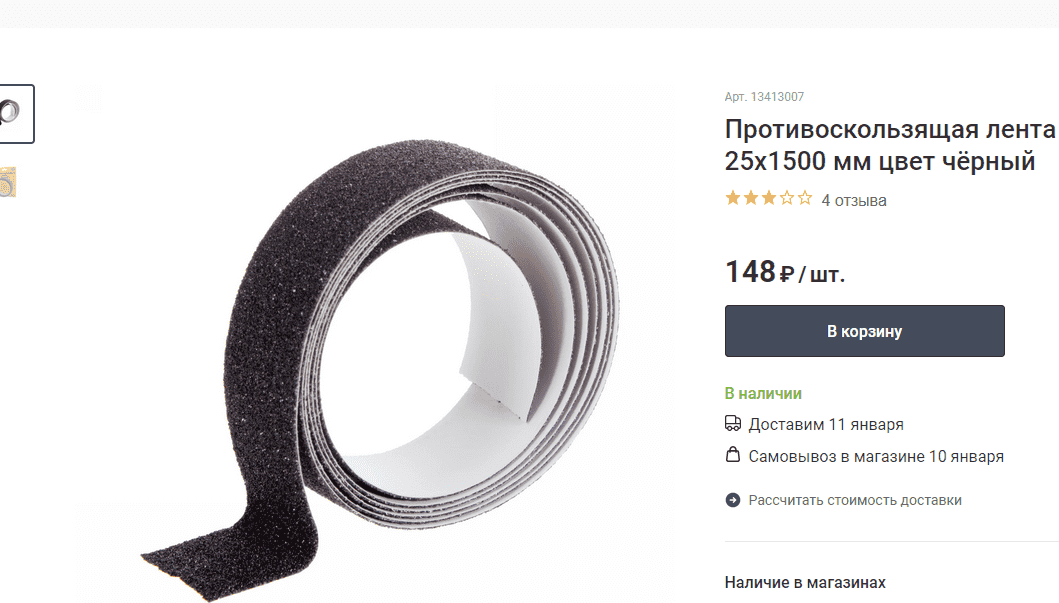Click the circled arrow delivery-cost icon
Screen dimensions: 1059x603
pyautogui.click(x=733, y=500)
